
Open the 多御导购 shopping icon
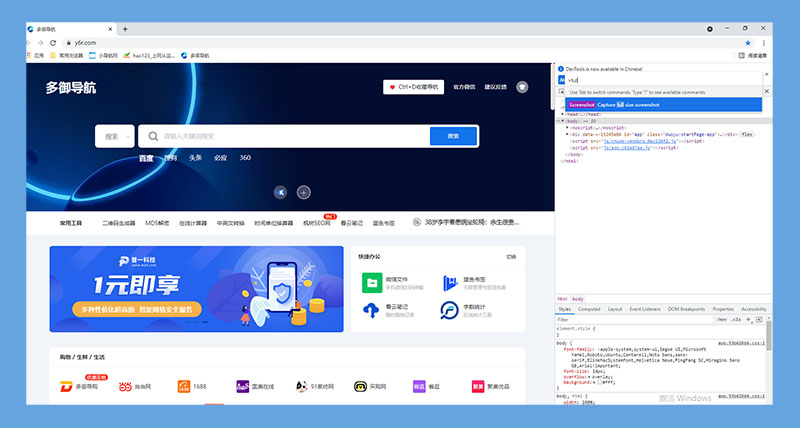67,387
